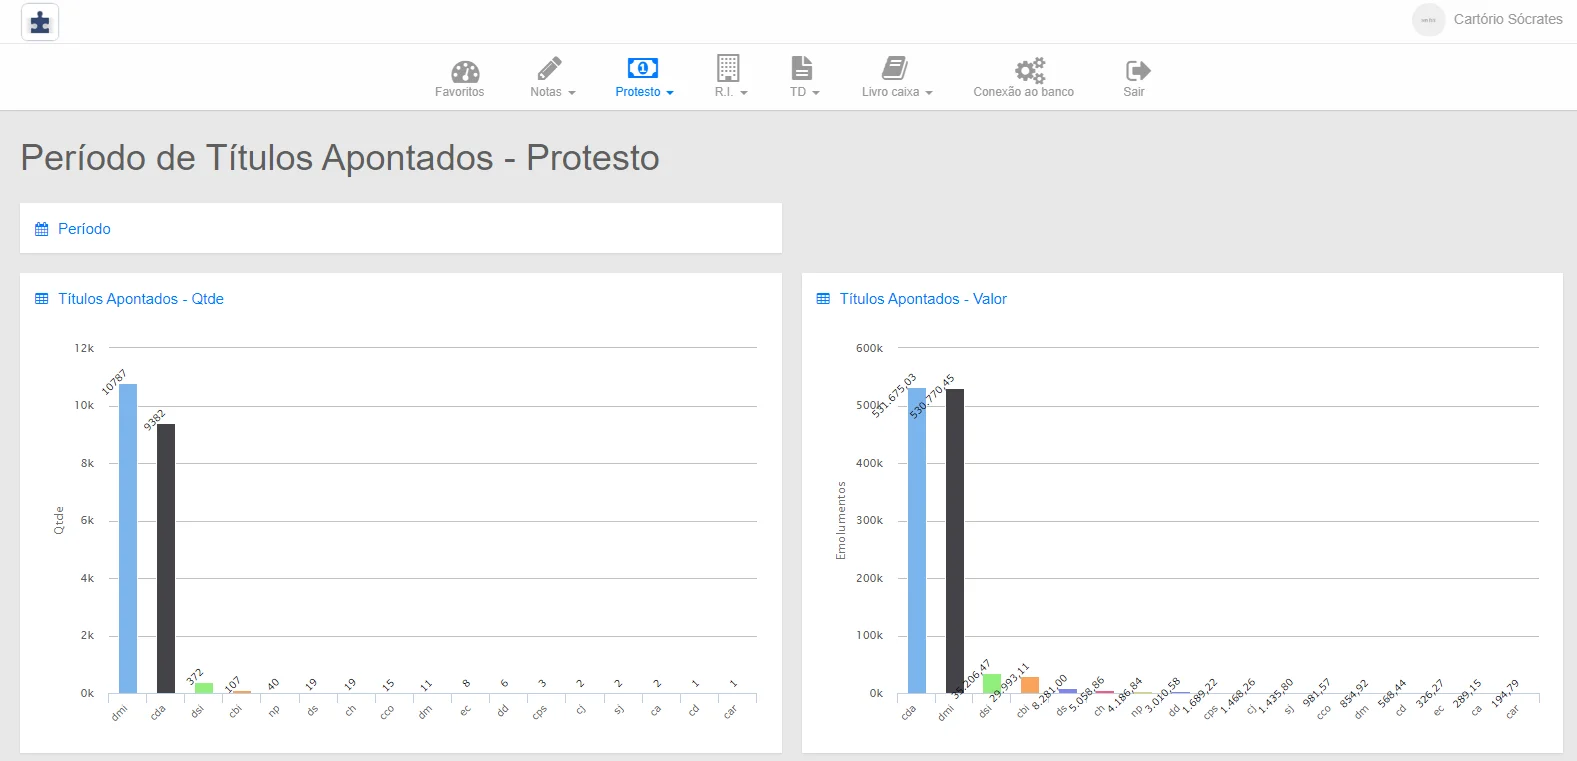Open the Favoritos menu item
This screenshot has height=761, width=1577.
coord(460,92)
